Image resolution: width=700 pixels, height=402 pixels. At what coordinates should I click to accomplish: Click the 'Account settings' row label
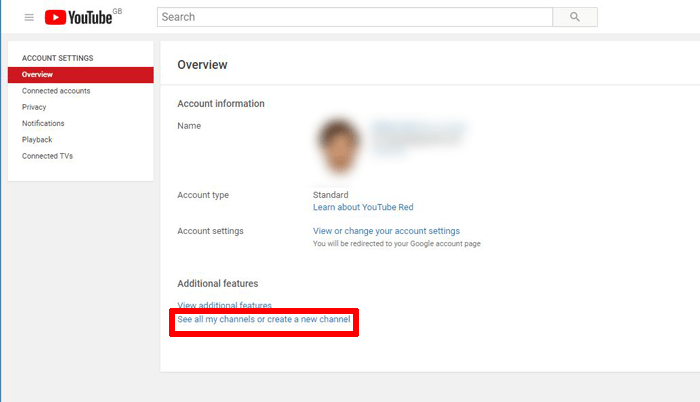(x=210, y=231)
